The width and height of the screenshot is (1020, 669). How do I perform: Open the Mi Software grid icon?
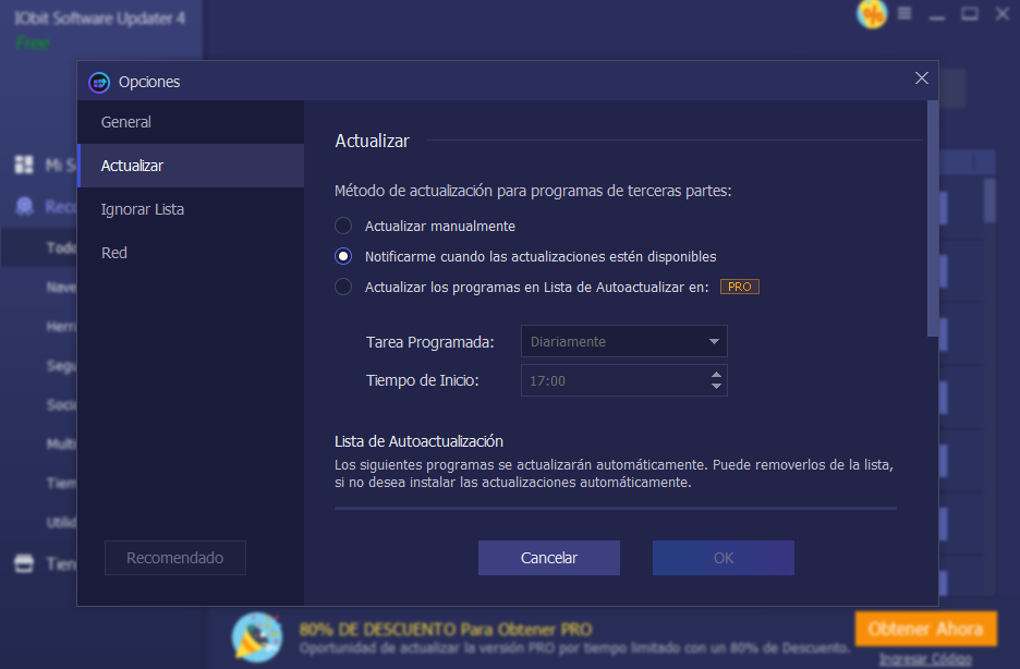(23, 161)
